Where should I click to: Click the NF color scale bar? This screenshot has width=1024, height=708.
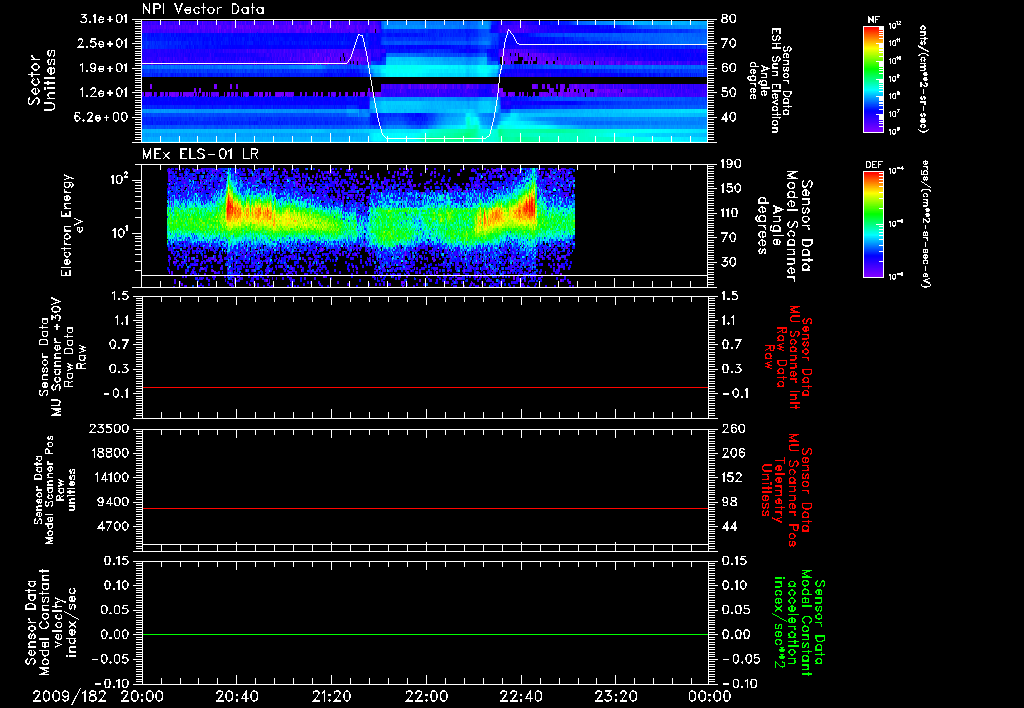pos(873,78)
